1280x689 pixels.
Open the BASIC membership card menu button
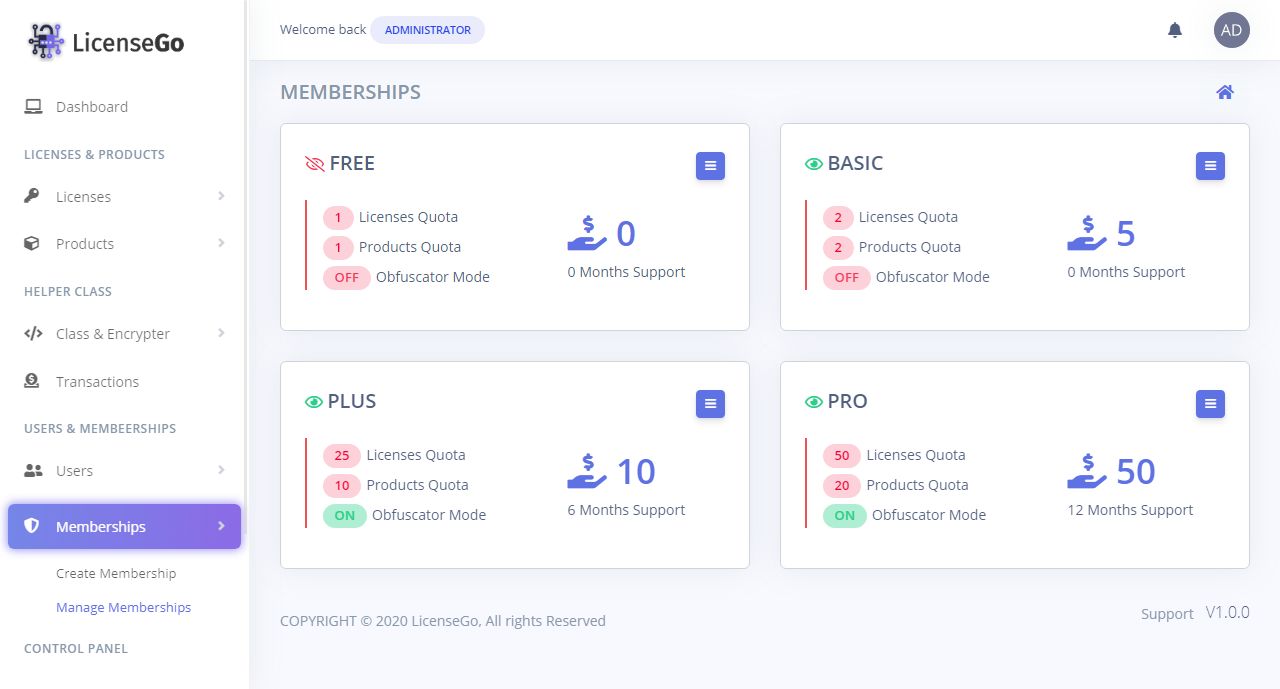tap(1210, 166)
